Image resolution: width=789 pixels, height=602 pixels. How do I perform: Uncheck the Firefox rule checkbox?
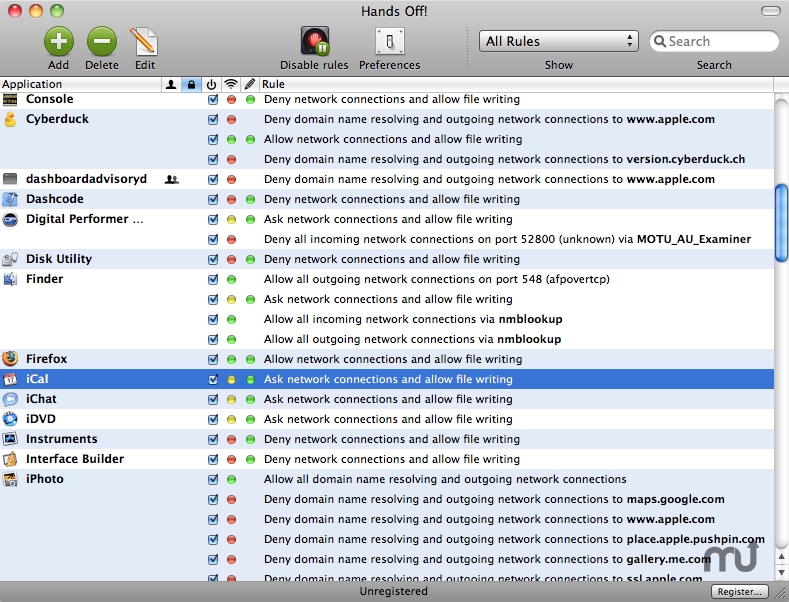(213, 359)
